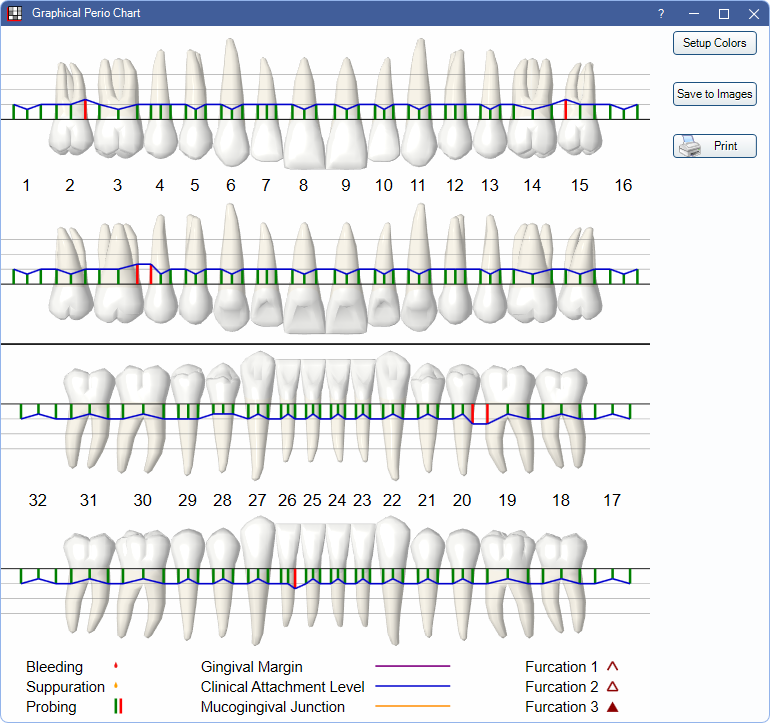The height and width of the screenshot is (723, 770).
Task: Click the Furcation 1 open caret symbol
Action: [613, 667]
